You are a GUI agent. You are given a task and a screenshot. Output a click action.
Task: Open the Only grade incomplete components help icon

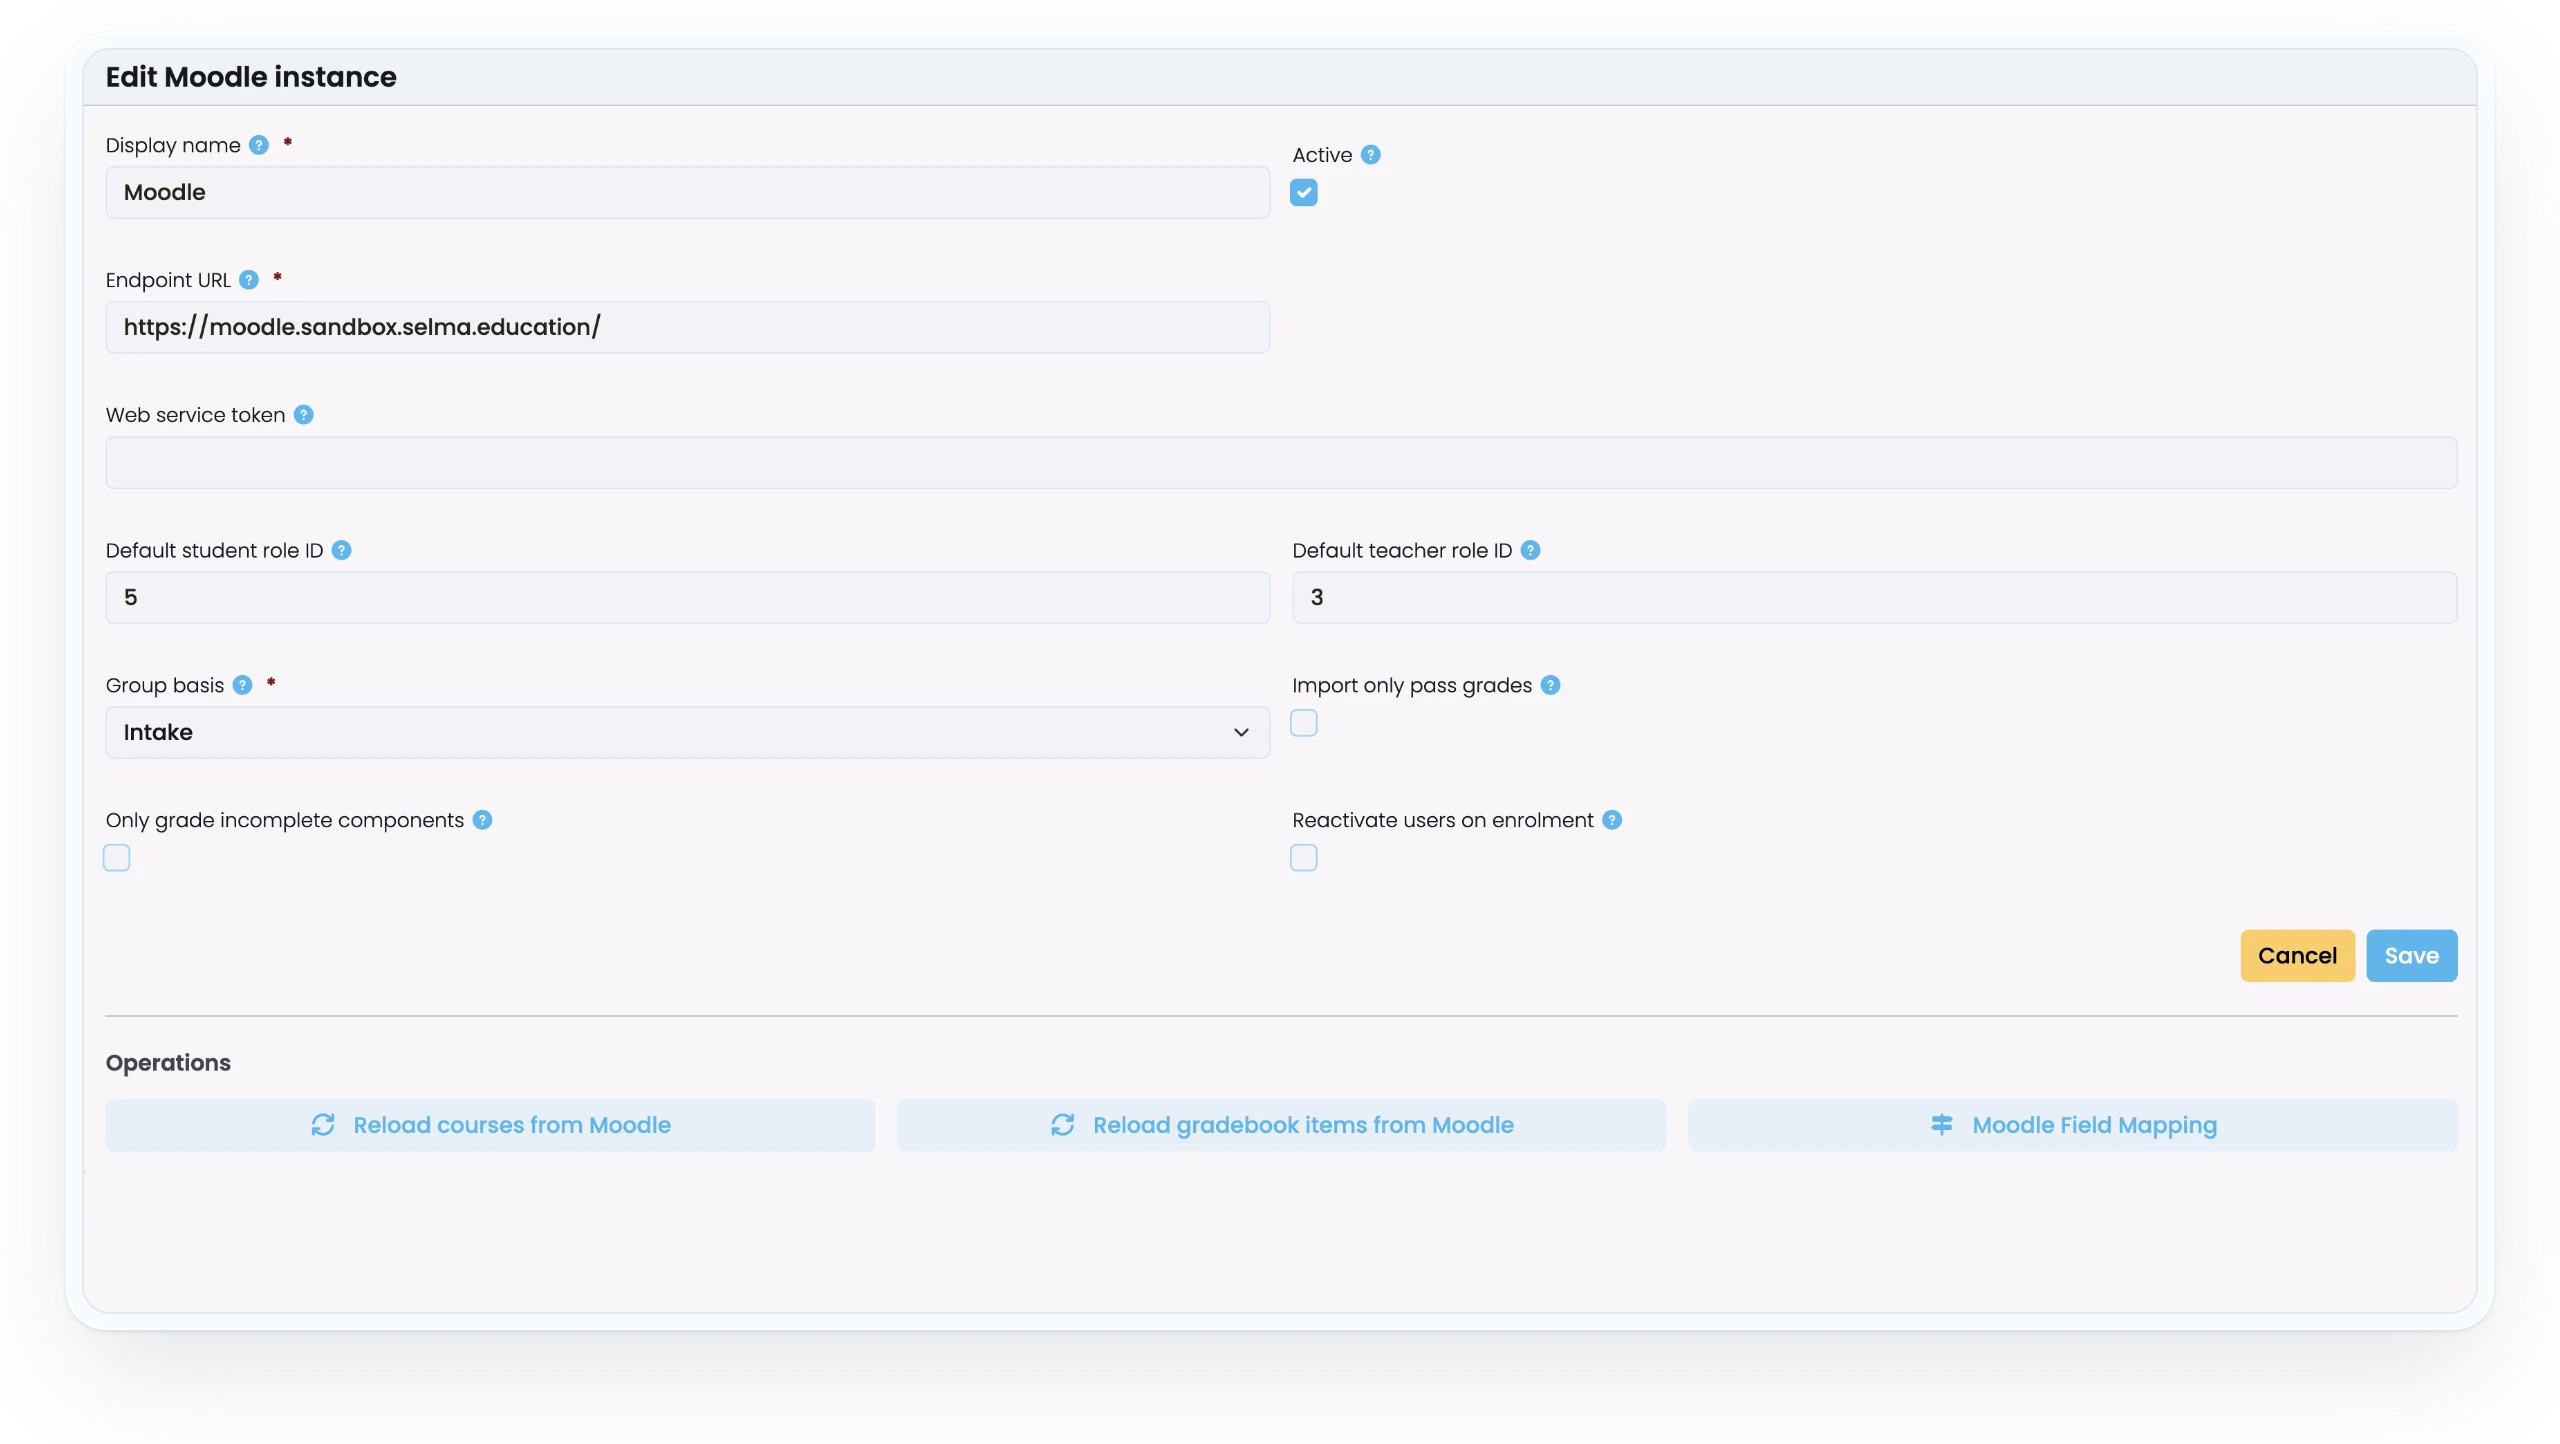482,820
